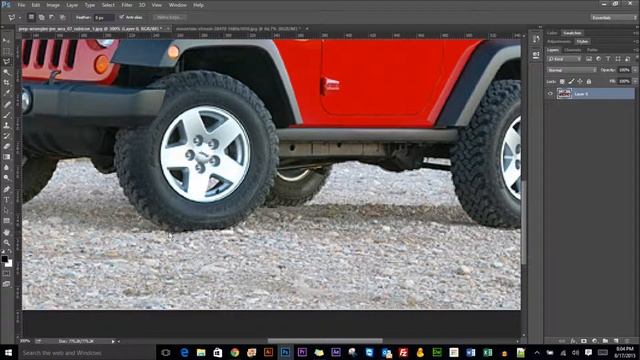Open the File menu

click(21, 5)
